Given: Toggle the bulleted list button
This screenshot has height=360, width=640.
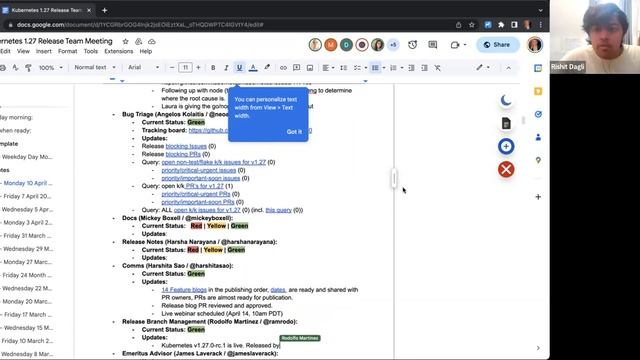Looking at the screenshot, I should point(375,68).
